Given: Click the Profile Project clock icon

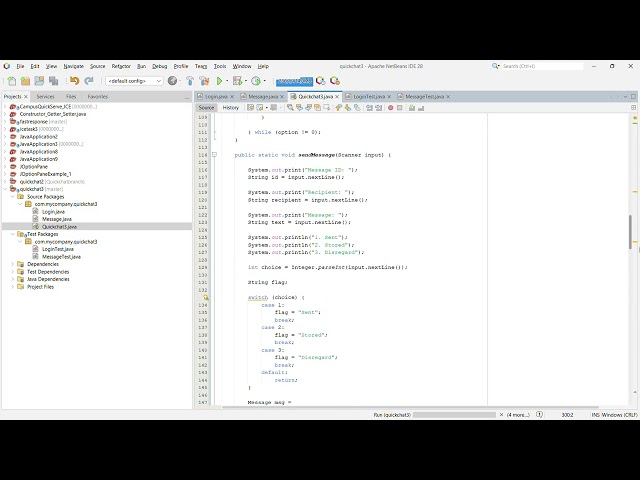Looking at the screenshot, I should point(256,81).
